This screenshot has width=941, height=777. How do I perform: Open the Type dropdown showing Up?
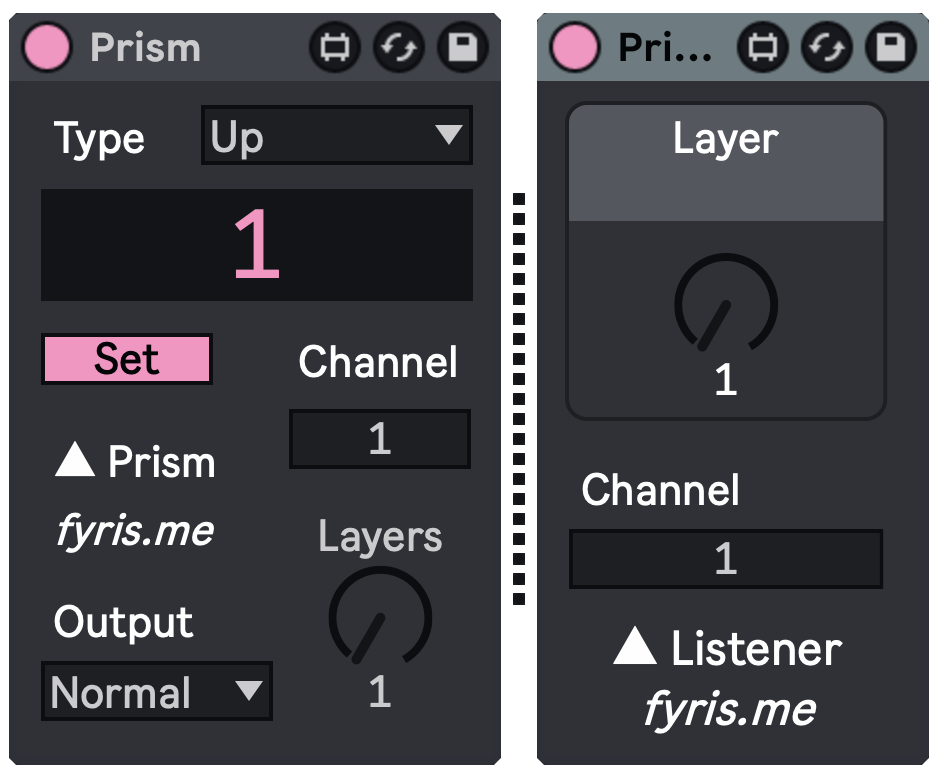336,137
